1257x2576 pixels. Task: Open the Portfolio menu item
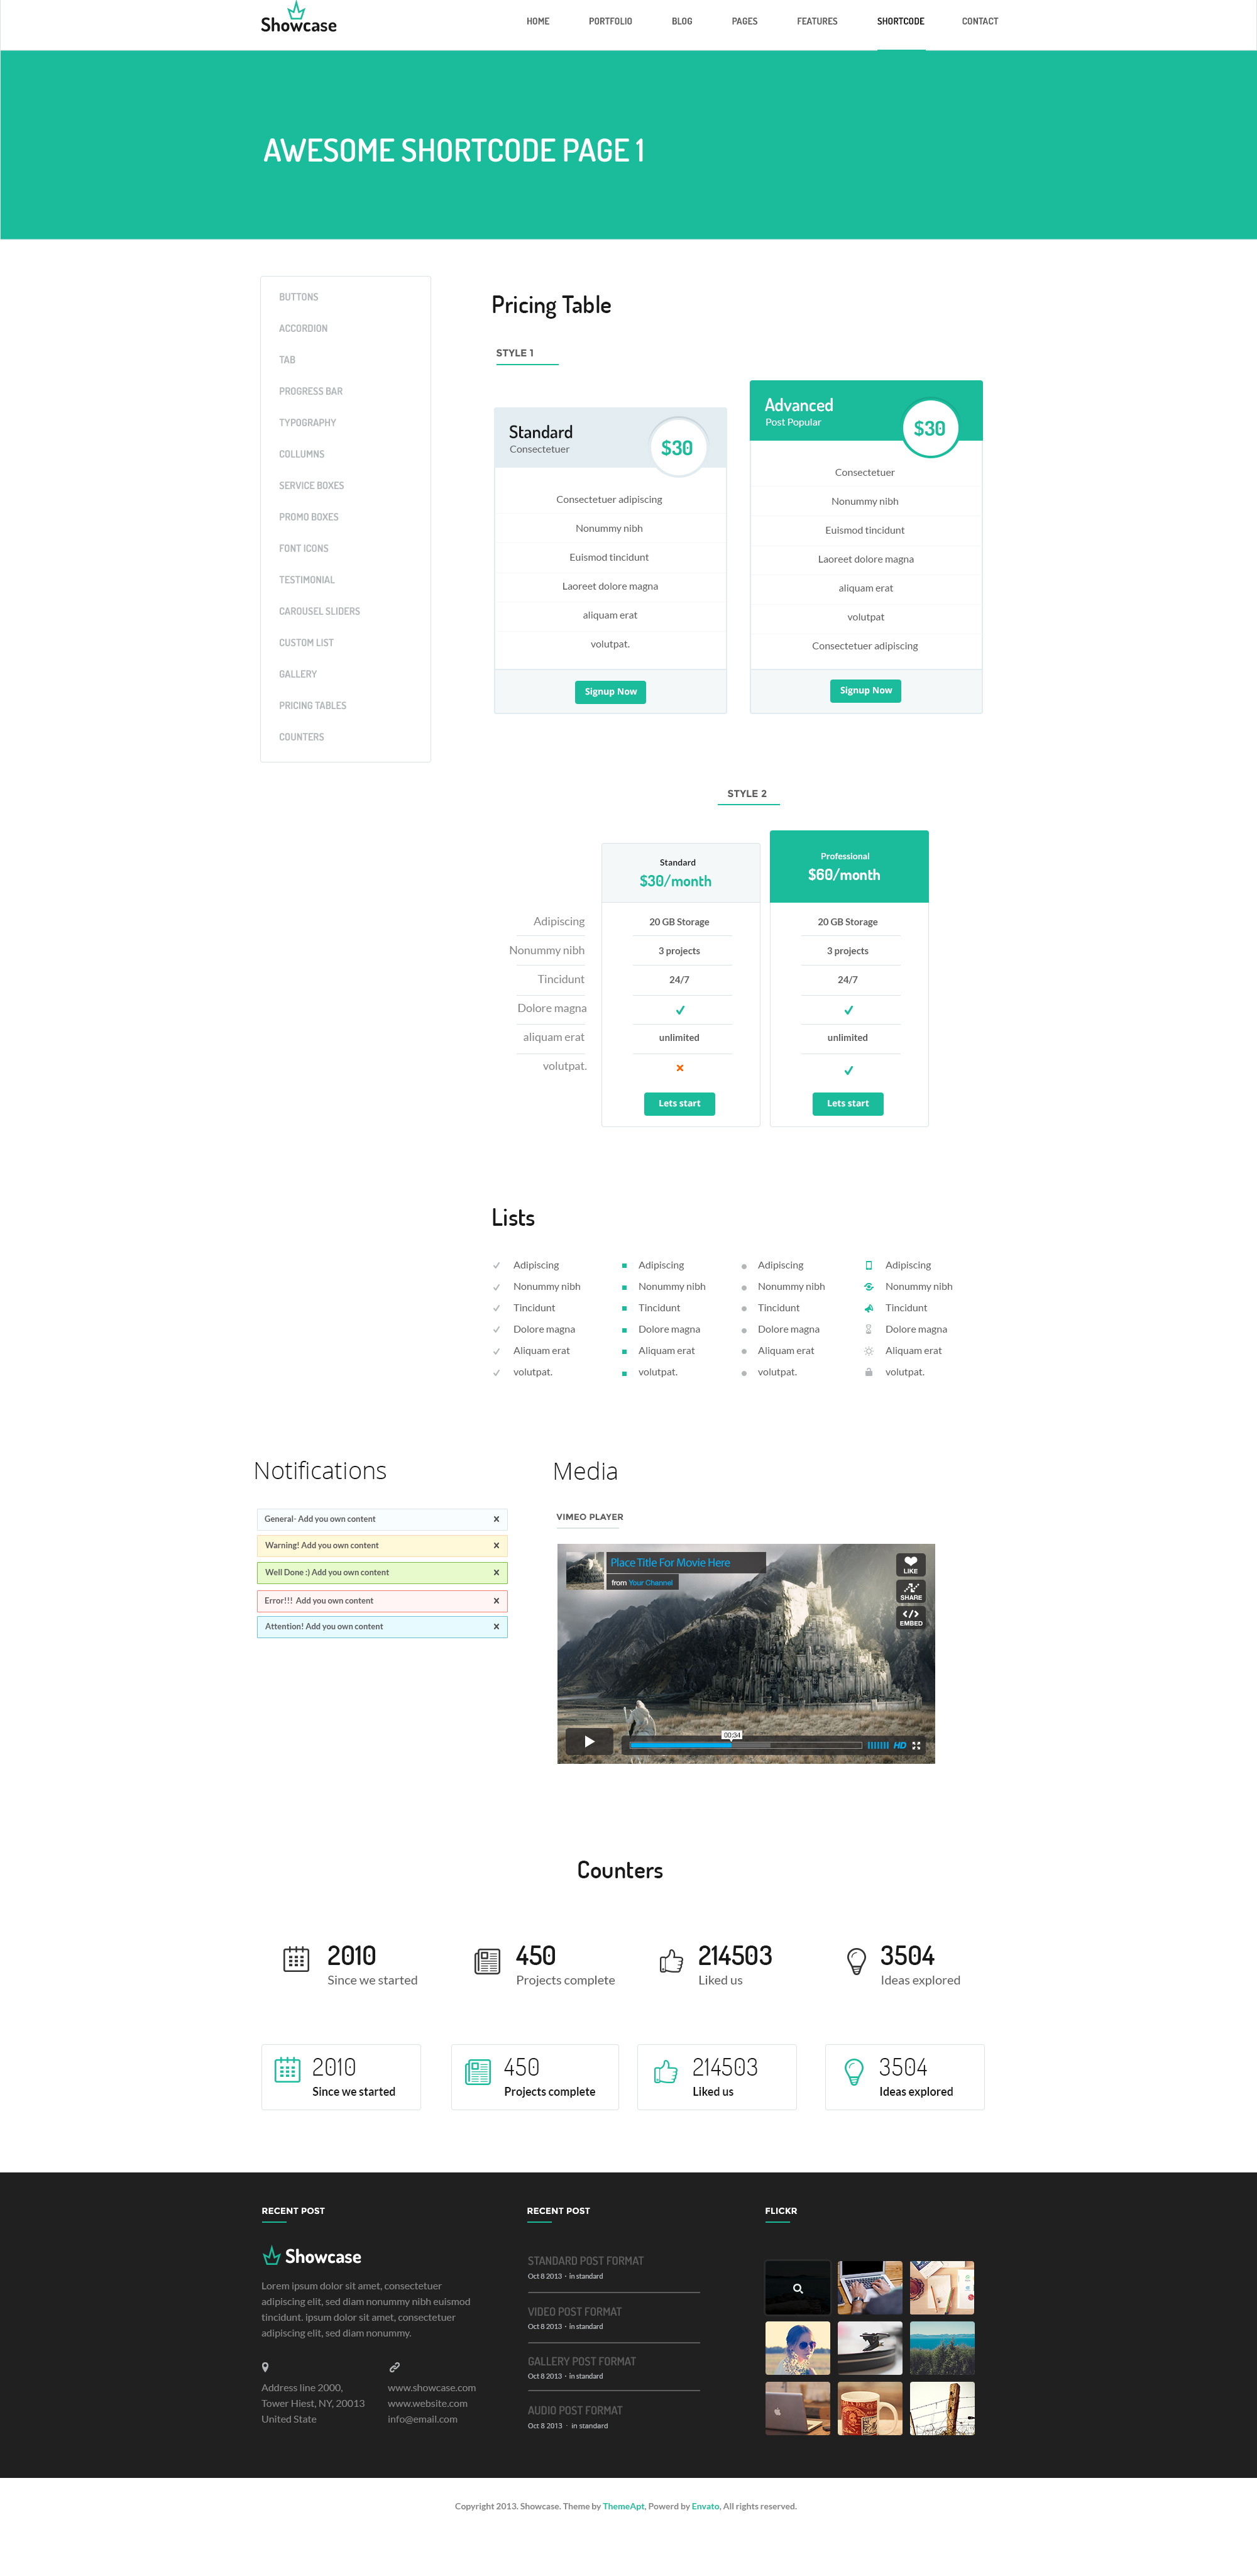coord(609,21)
